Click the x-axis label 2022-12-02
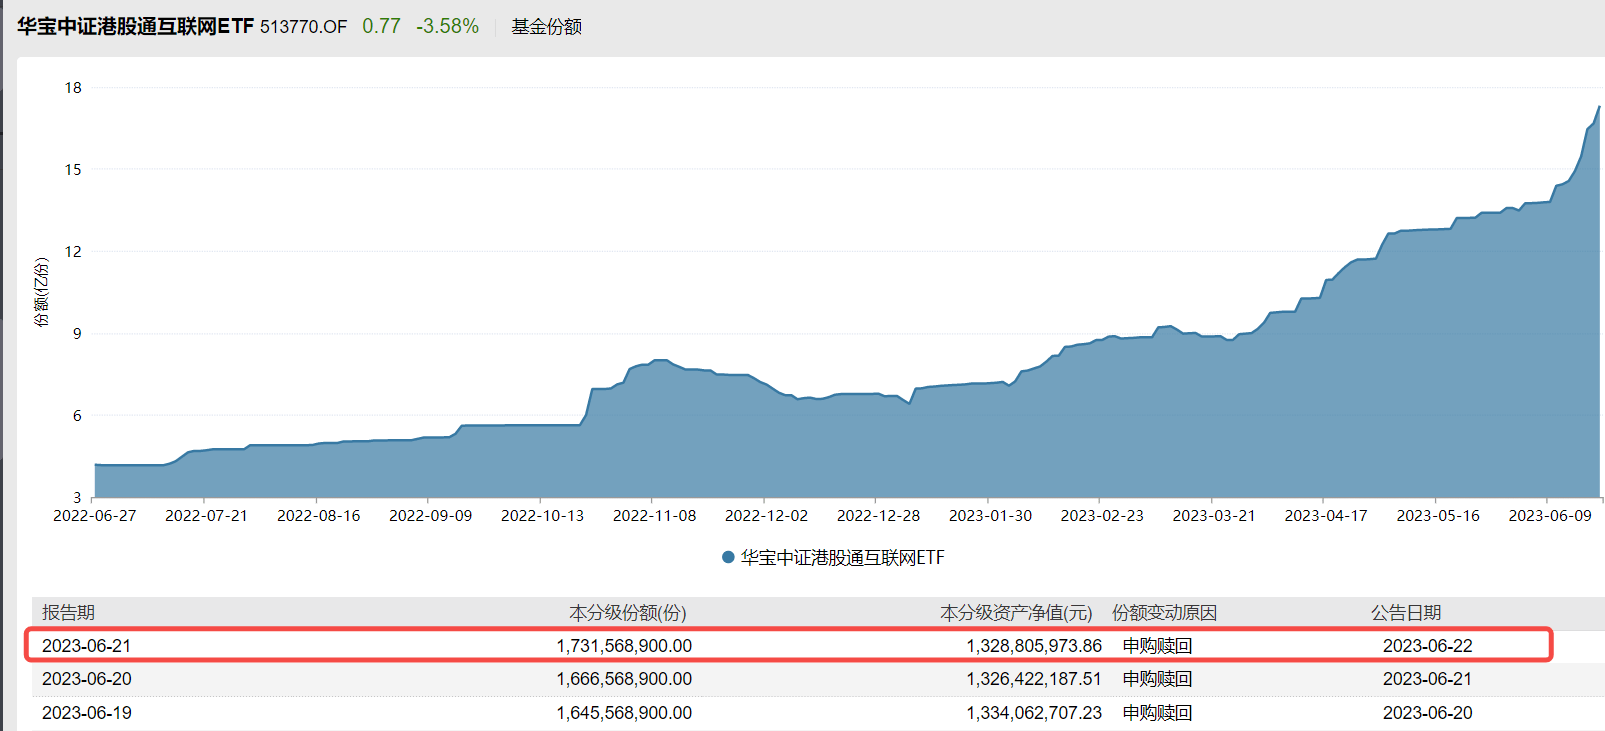This screenshot has width=1605, height=731. pos(766,516)
